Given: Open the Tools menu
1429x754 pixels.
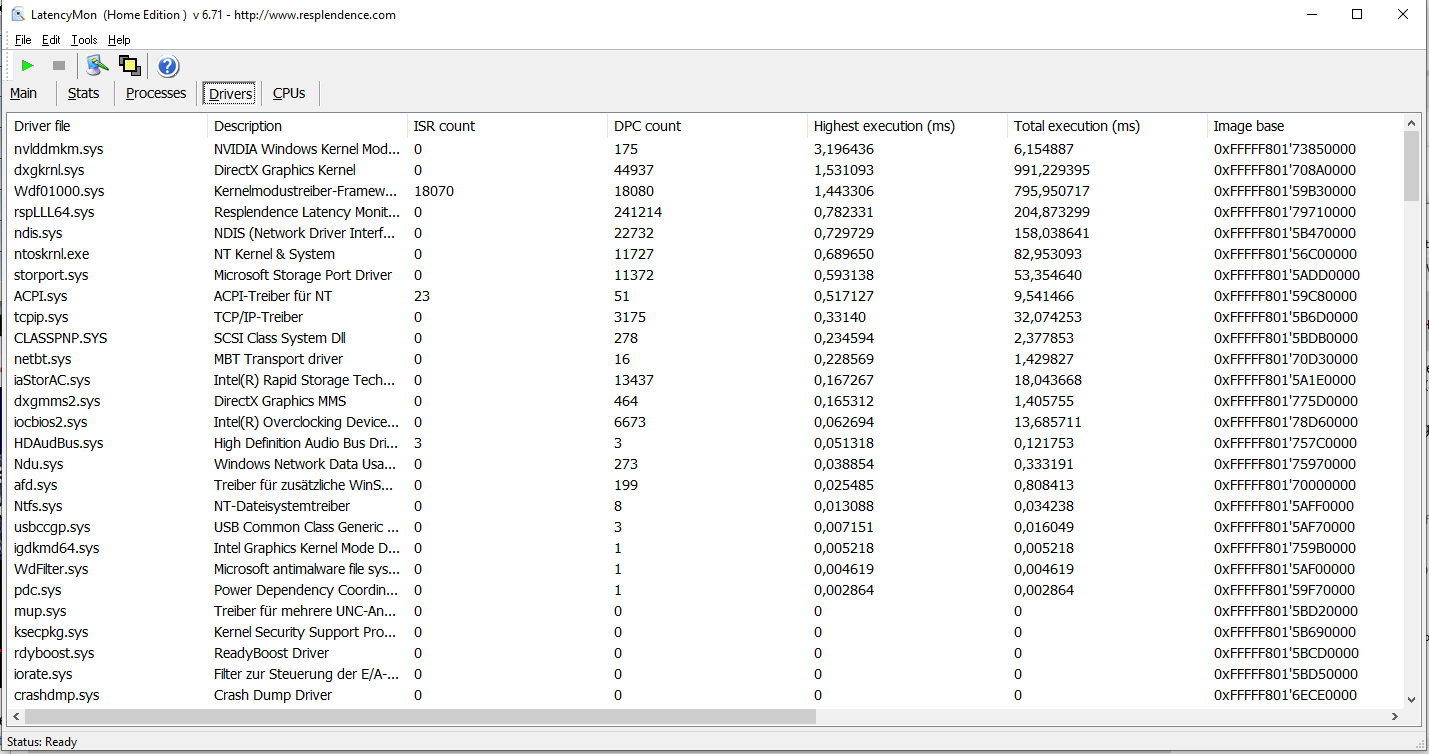Looking at the screenshot, I should tap(84, 40).
